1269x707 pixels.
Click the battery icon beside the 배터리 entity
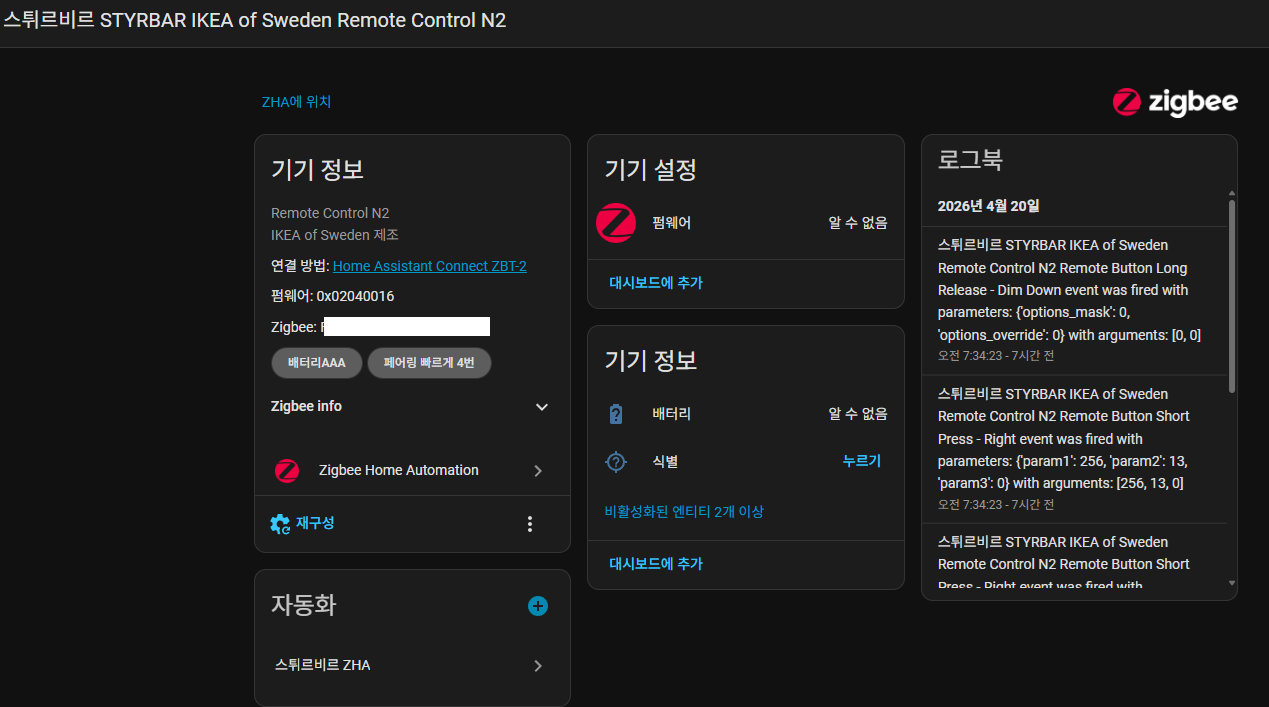tap(615, 412)
